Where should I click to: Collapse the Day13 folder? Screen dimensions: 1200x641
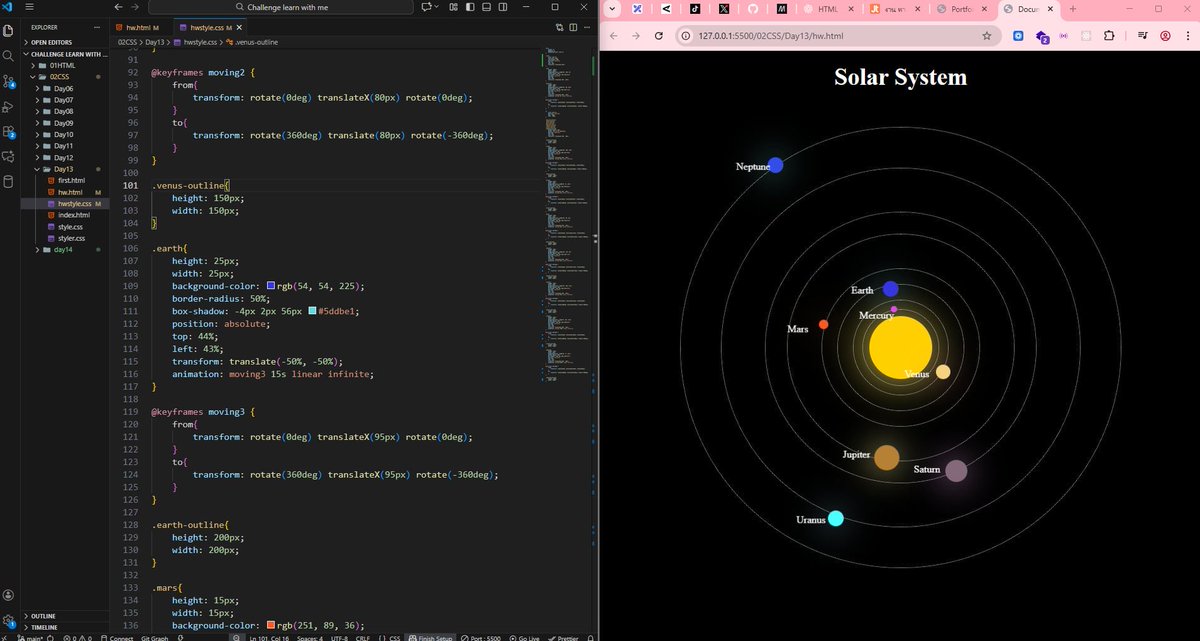pos(63,169)
